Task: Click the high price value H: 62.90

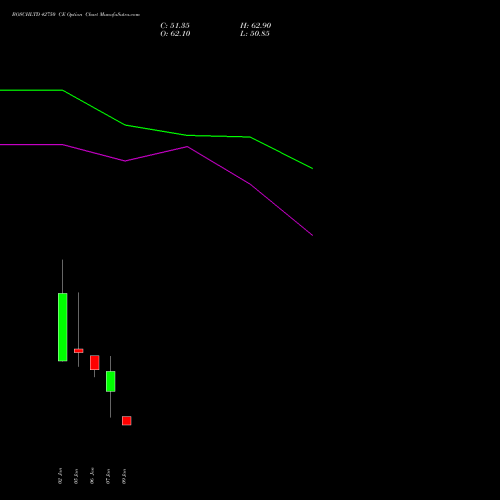Action: point(256,26)
